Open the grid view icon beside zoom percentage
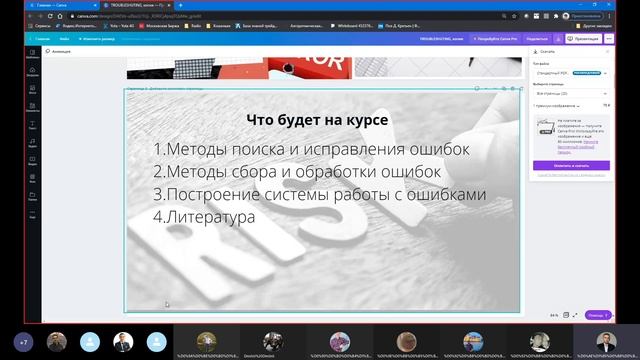 pyautogui.click(x=566, y=315)
